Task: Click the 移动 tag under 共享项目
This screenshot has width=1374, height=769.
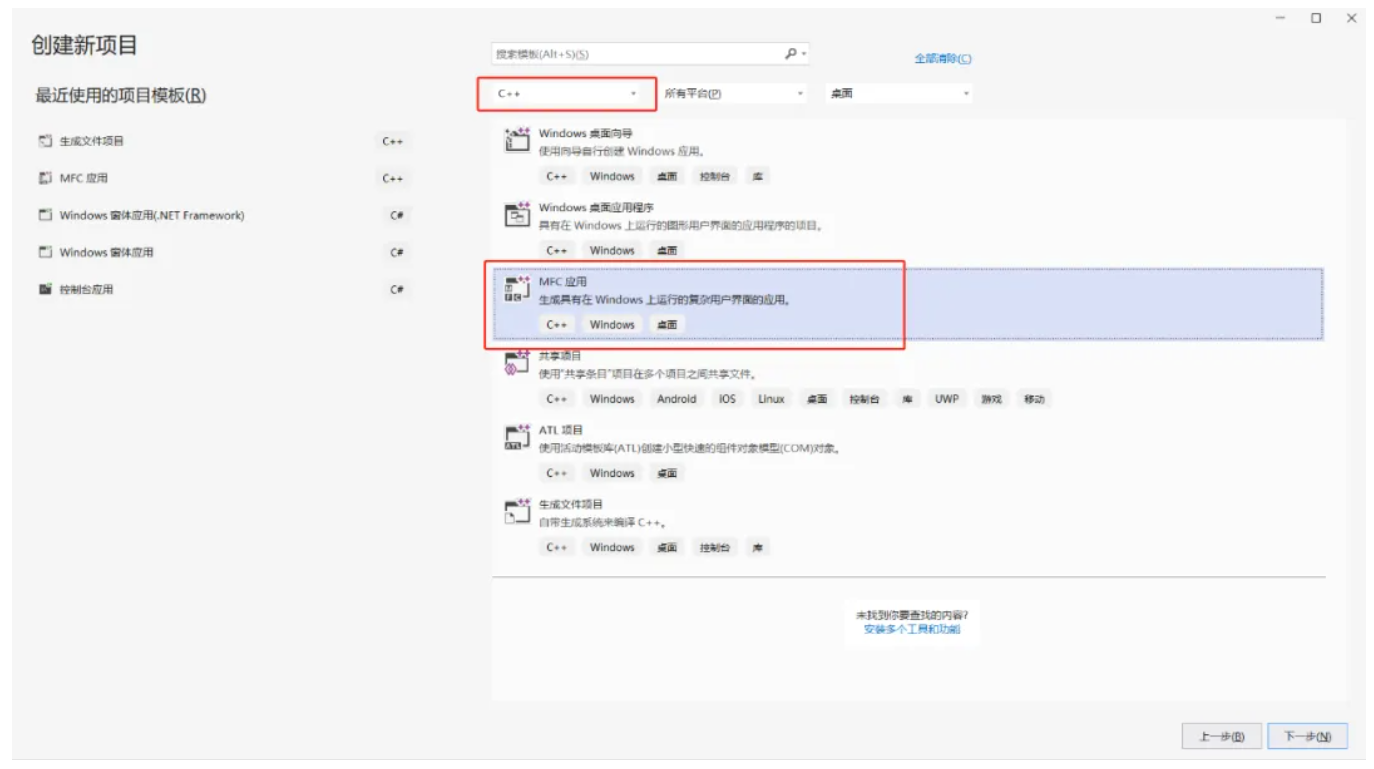Action: click(1034, 399)
